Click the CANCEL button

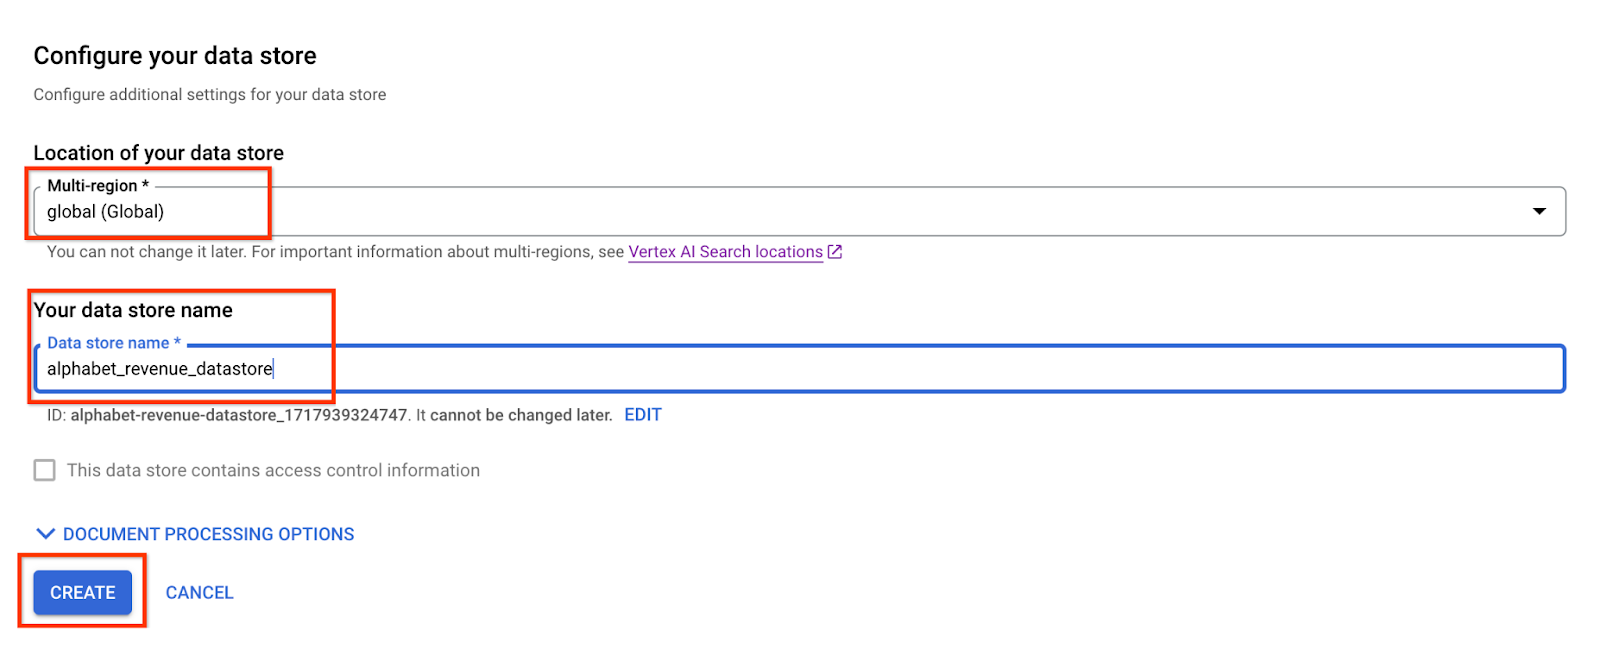click(x=199, y=593)
